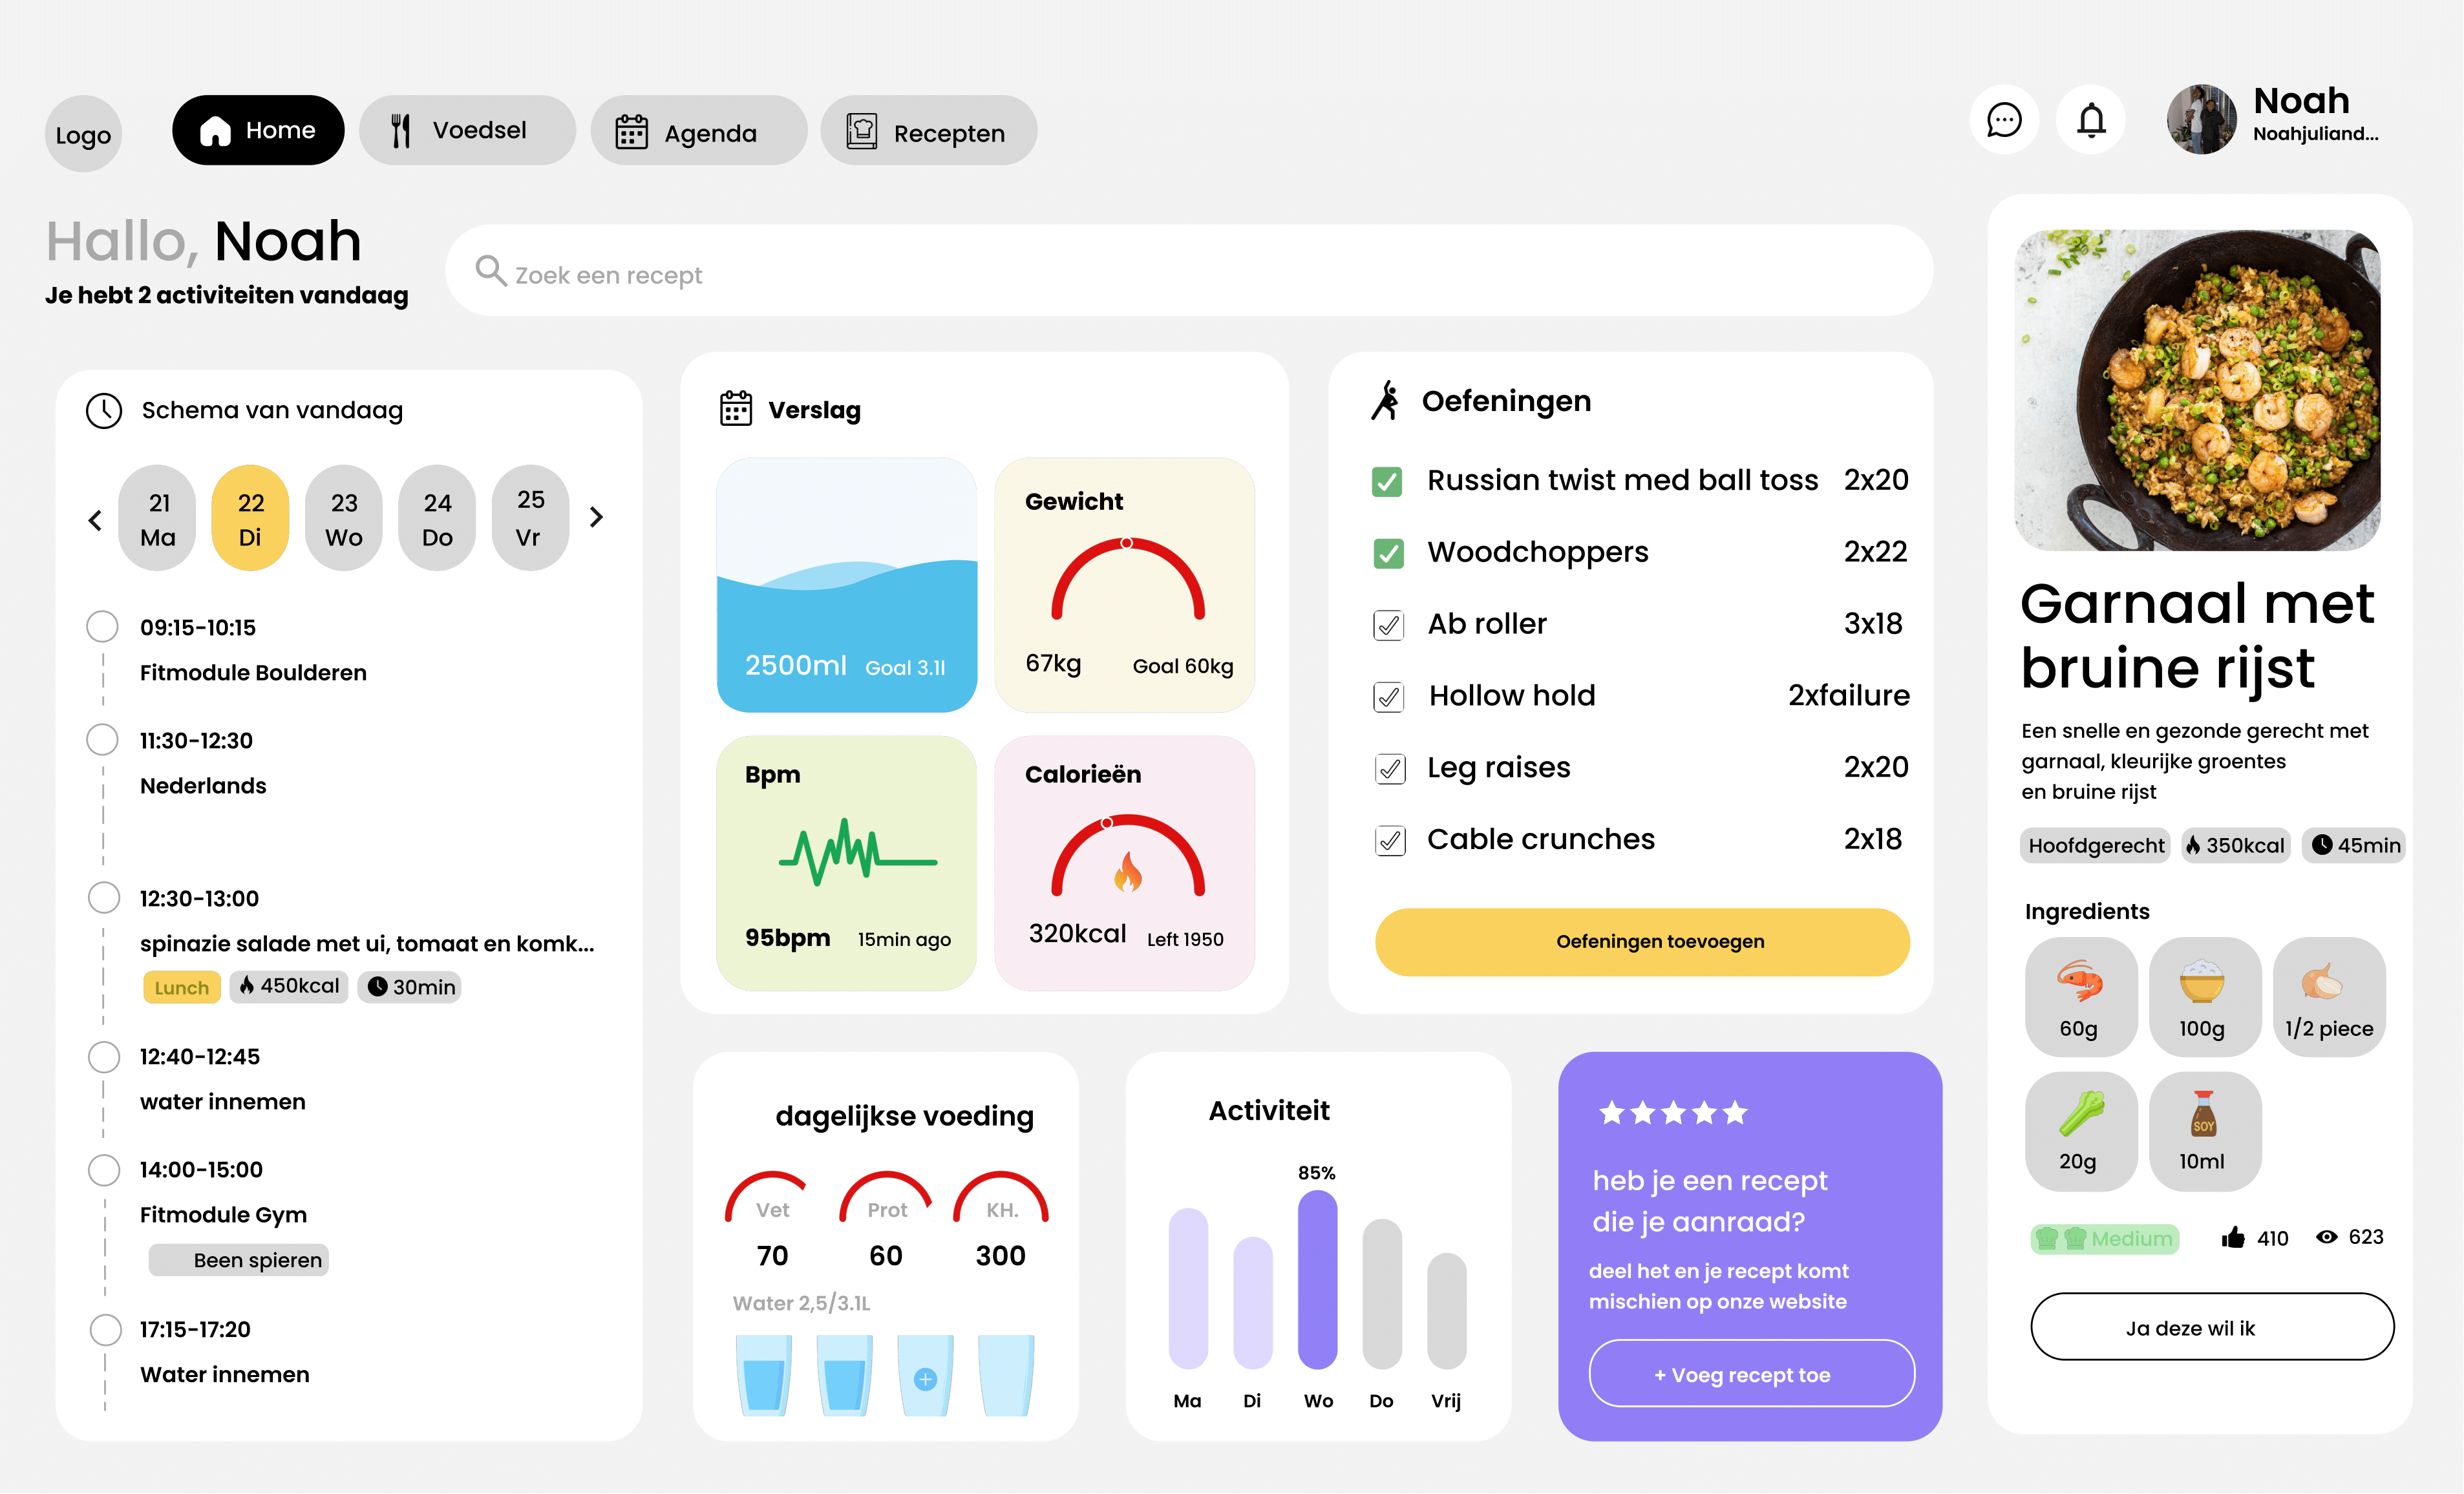Viewport: 2464px width, 1494px height.
Task: Open the chat messages icon
Action: click(x=2003, y=120)
